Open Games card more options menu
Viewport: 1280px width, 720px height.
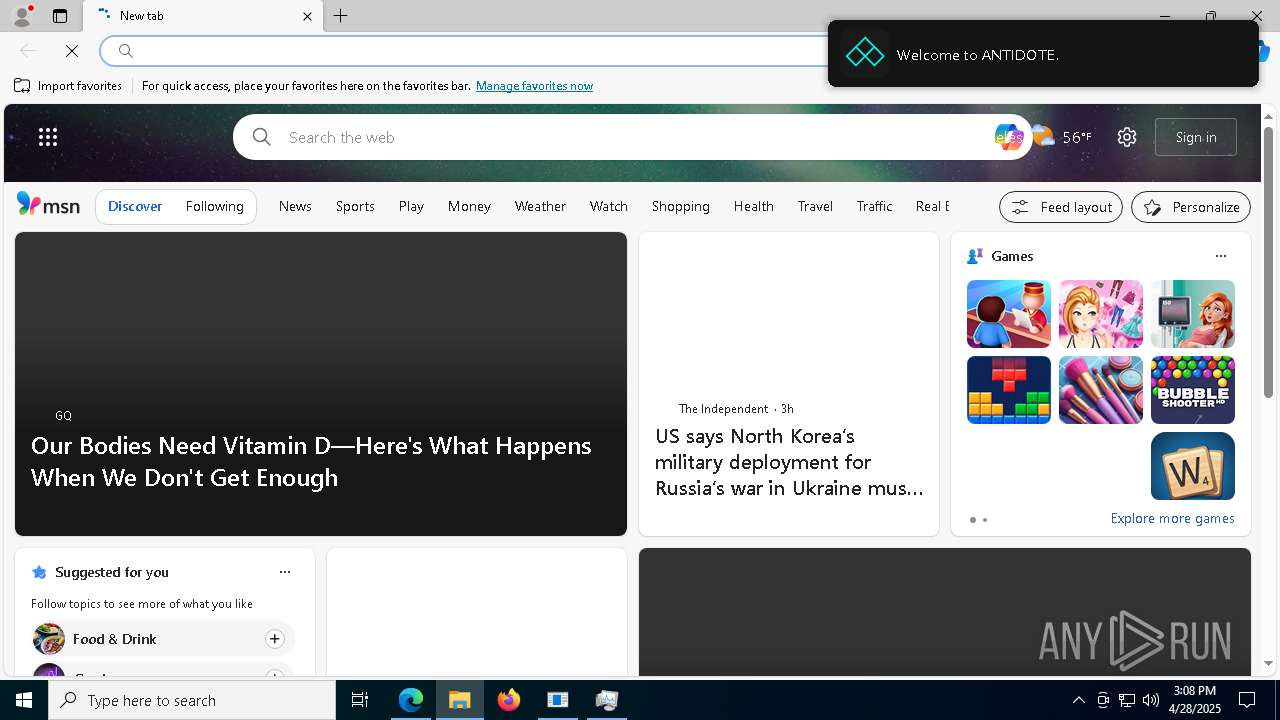click(x=1221, y=256)
